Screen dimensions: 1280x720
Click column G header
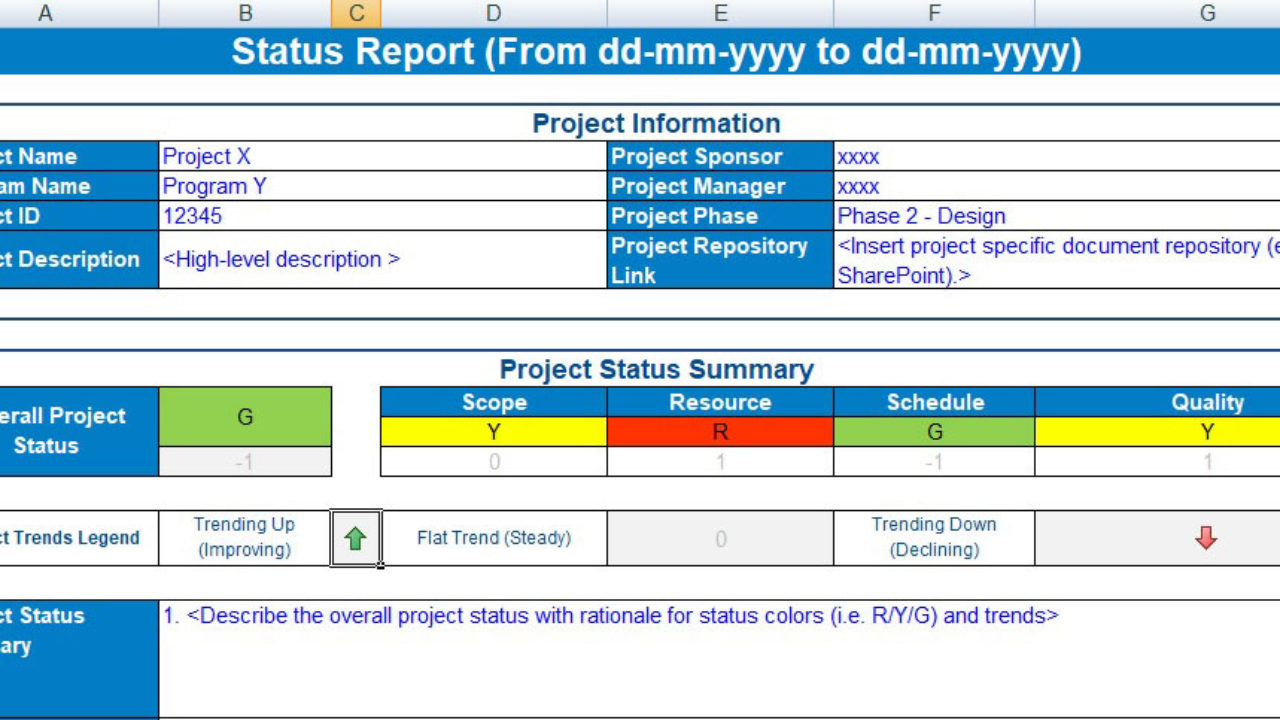[x=1207, y=14]
